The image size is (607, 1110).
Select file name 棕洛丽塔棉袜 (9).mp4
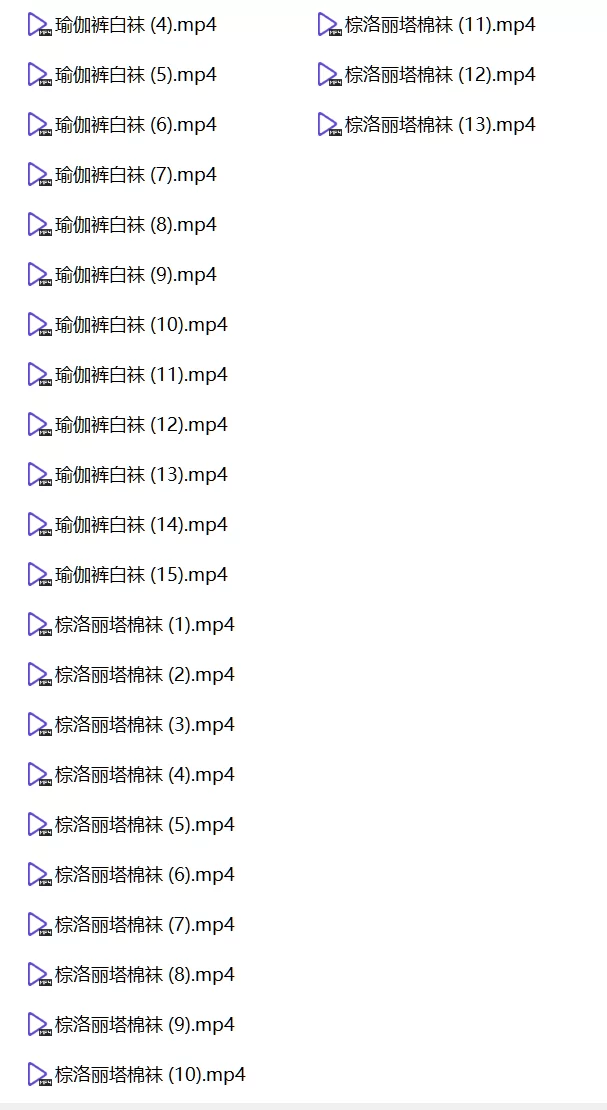145,1024
